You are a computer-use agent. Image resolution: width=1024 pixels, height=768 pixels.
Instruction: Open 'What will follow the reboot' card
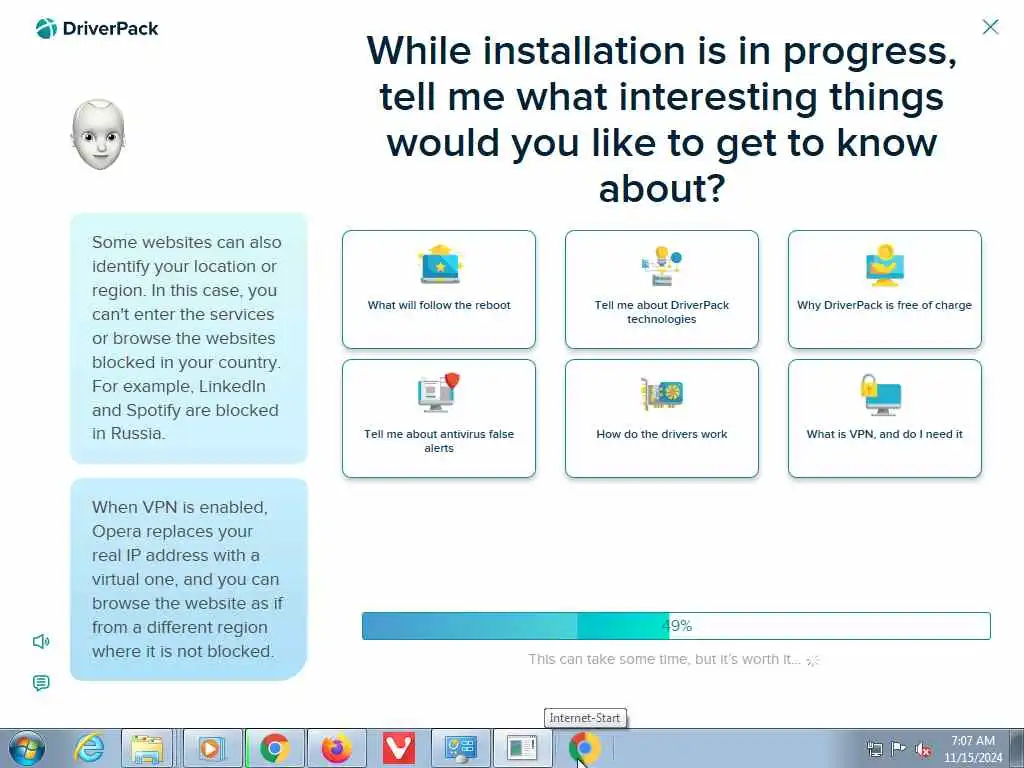(x=439, y=289)
